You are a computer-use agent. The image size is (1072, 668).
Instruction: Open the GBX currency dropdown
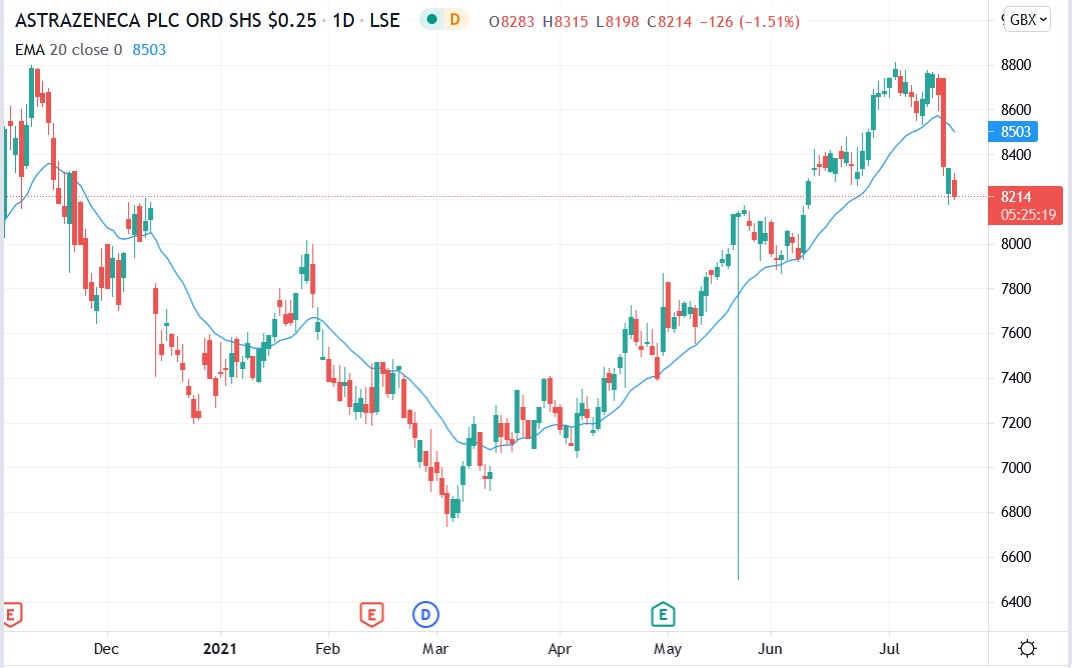1025,17
